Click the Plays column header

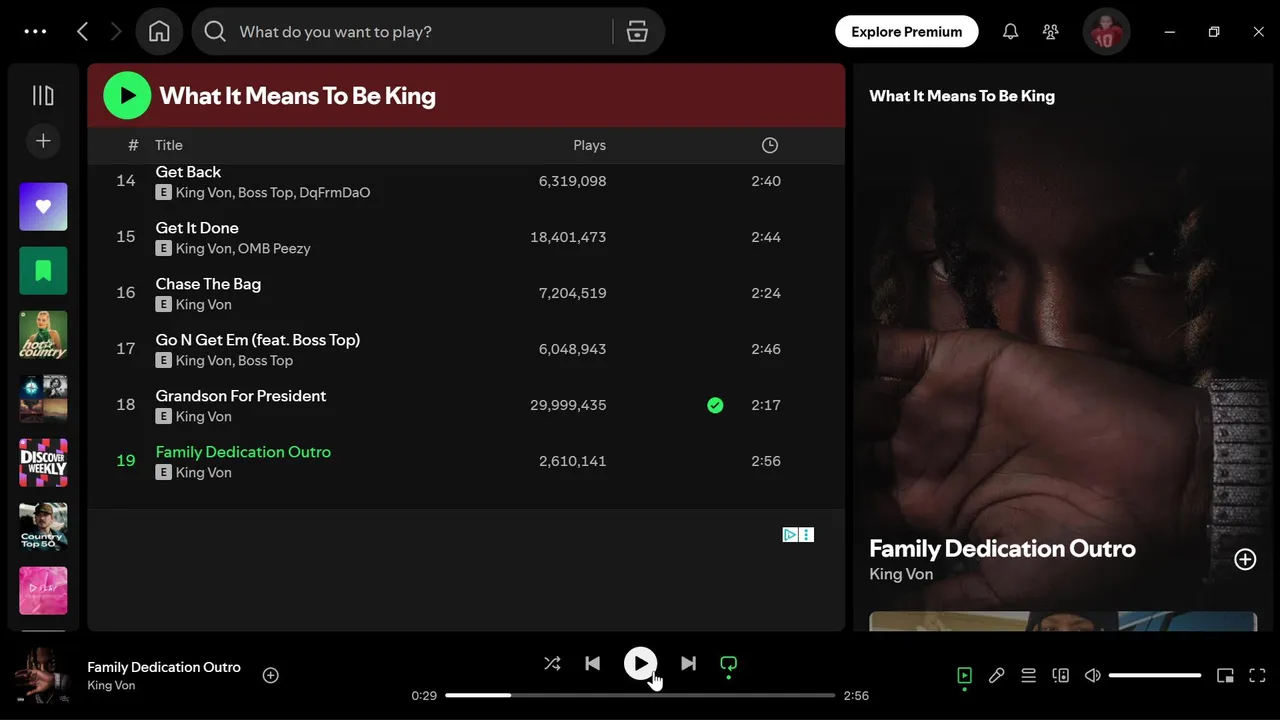[x=589, y=145]
